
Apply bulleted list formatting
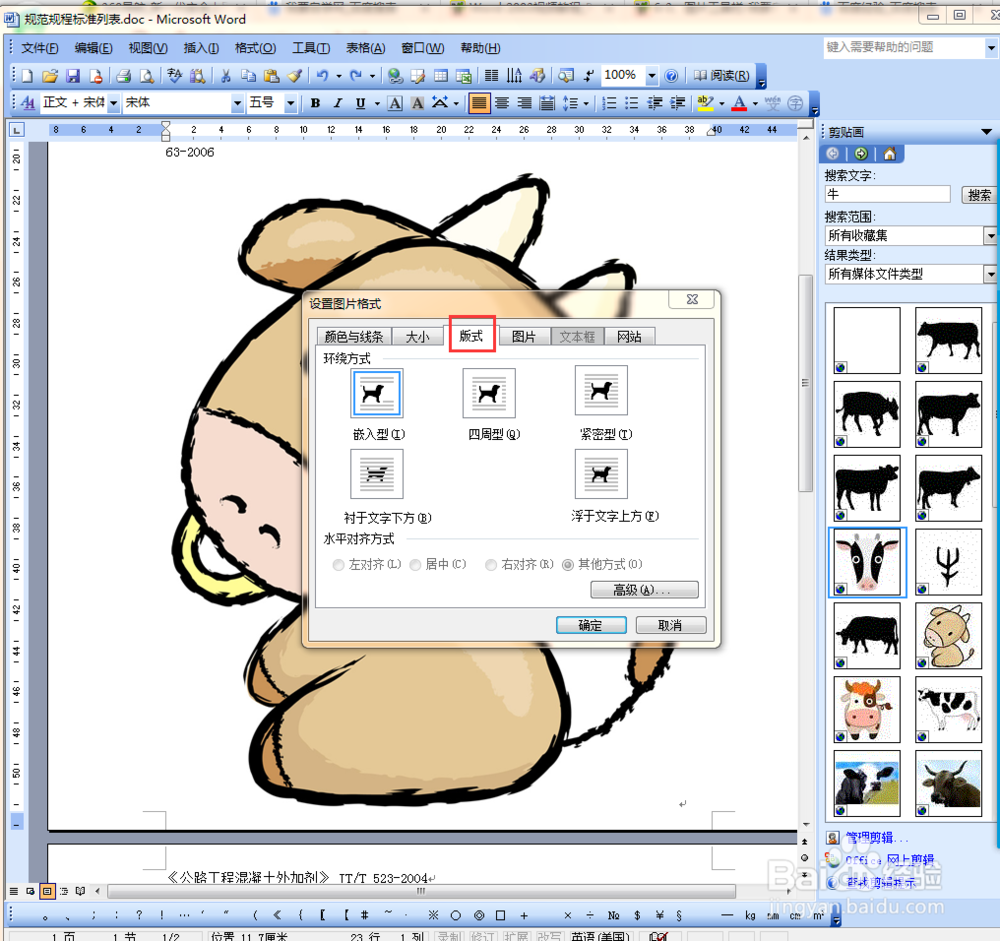click(x=631, y=103)
